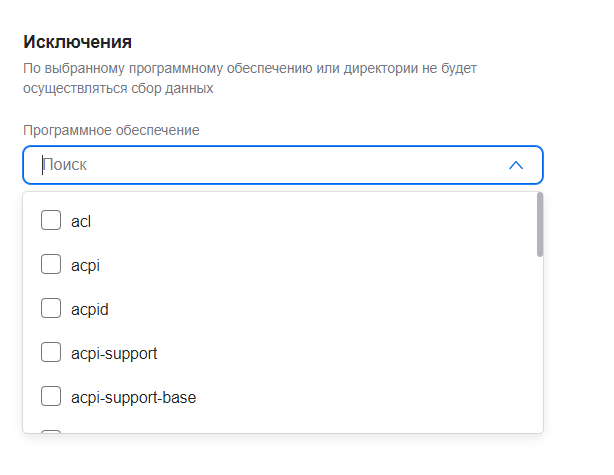Focus the Поиск search field
The height and width of the screenshot is (475, 614).
tap(200, 165)
